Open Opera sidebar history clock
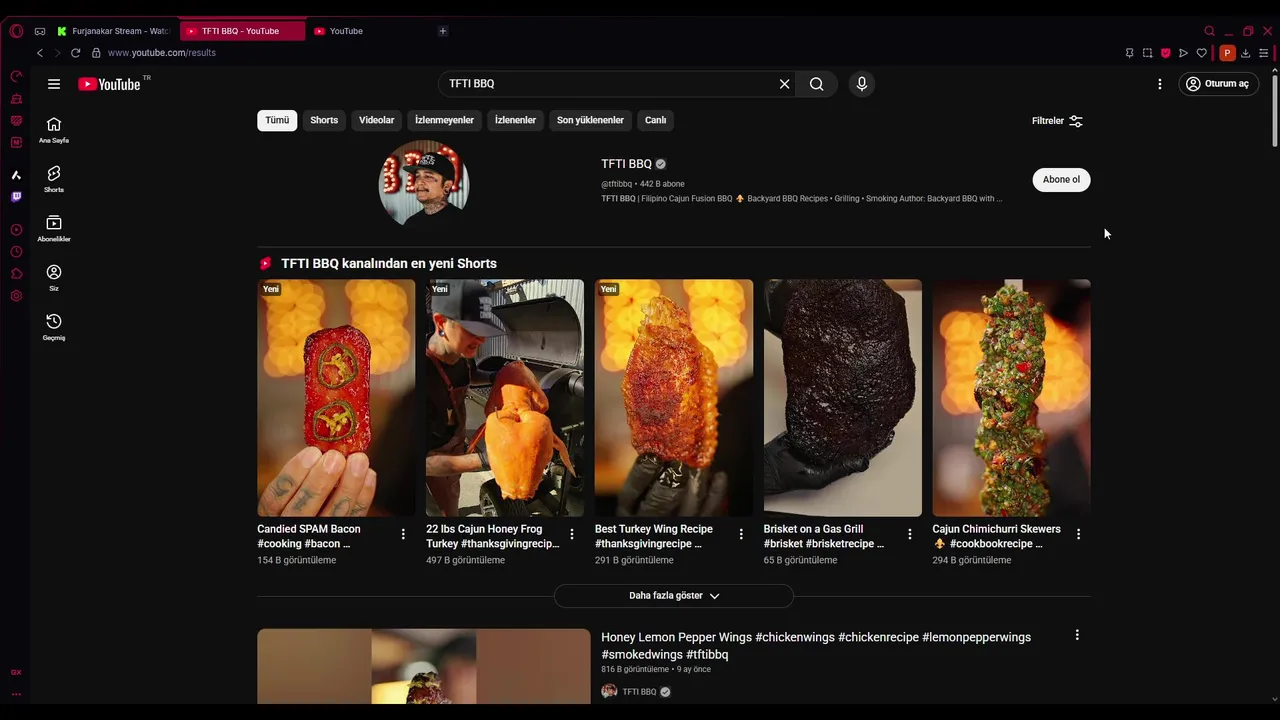 coord(16,252)
